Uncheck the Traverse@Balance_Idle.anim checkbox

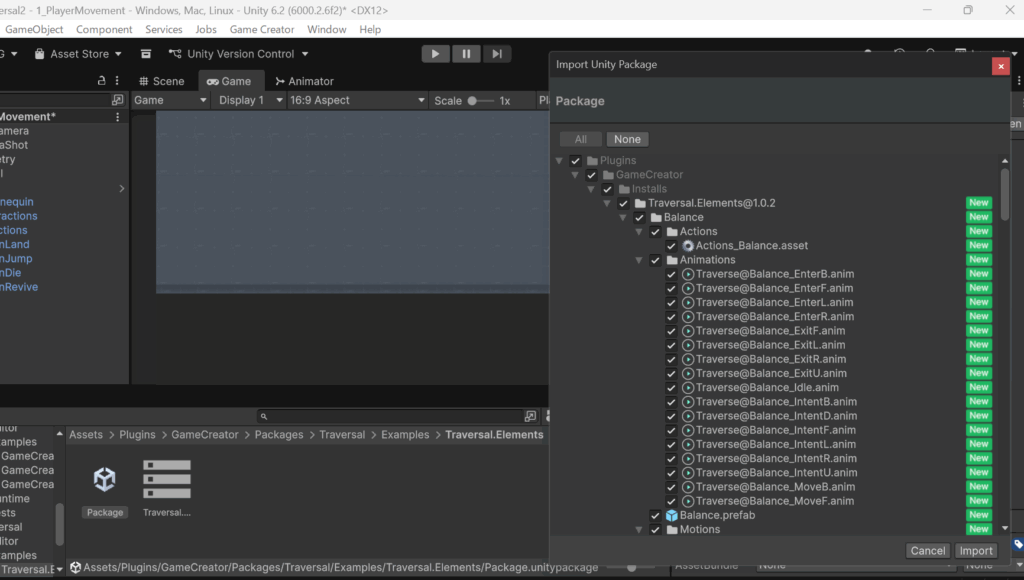[x=671, y=387]
